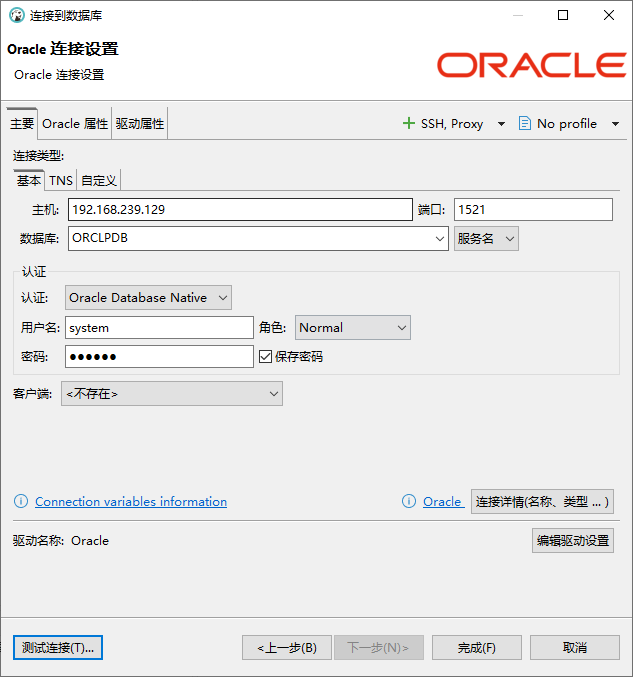The image size is (633, 677).
Task: Toggle the 保存密码 checkbox
Action: (x=265, y=357)
